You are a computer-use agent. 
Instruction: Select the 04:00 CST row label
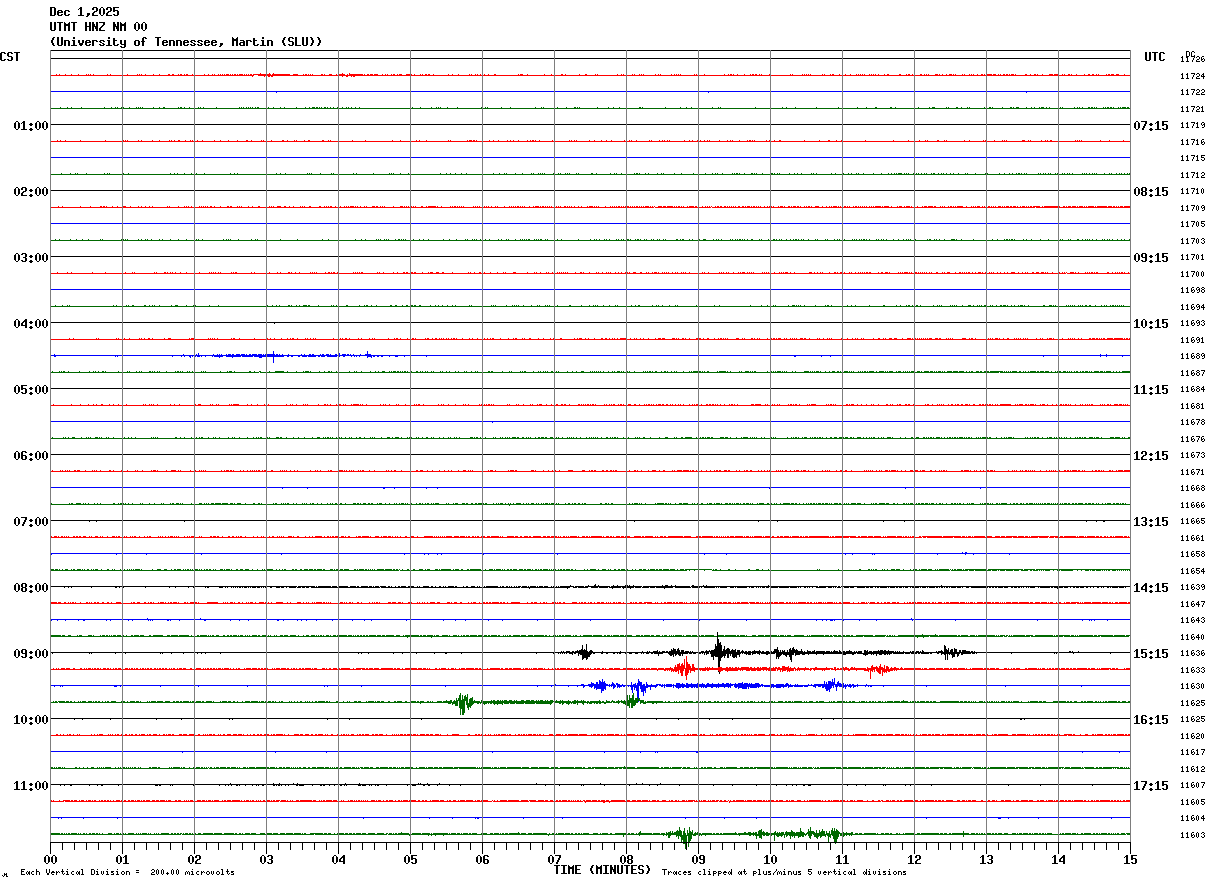(31, 324)
